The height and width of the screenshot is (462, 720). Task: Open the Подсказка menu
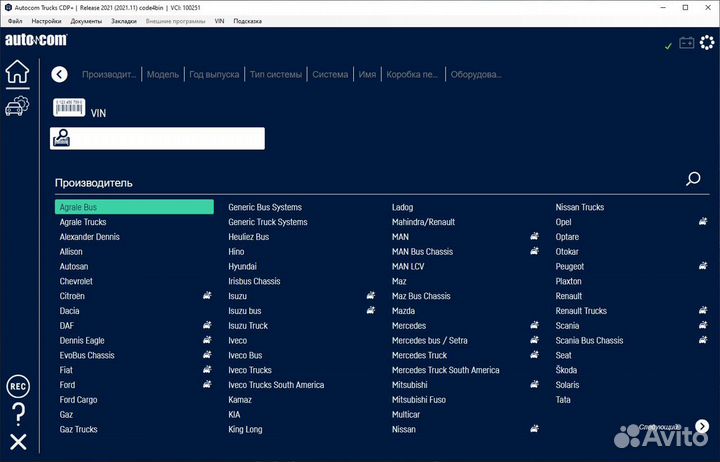[247, 20]
